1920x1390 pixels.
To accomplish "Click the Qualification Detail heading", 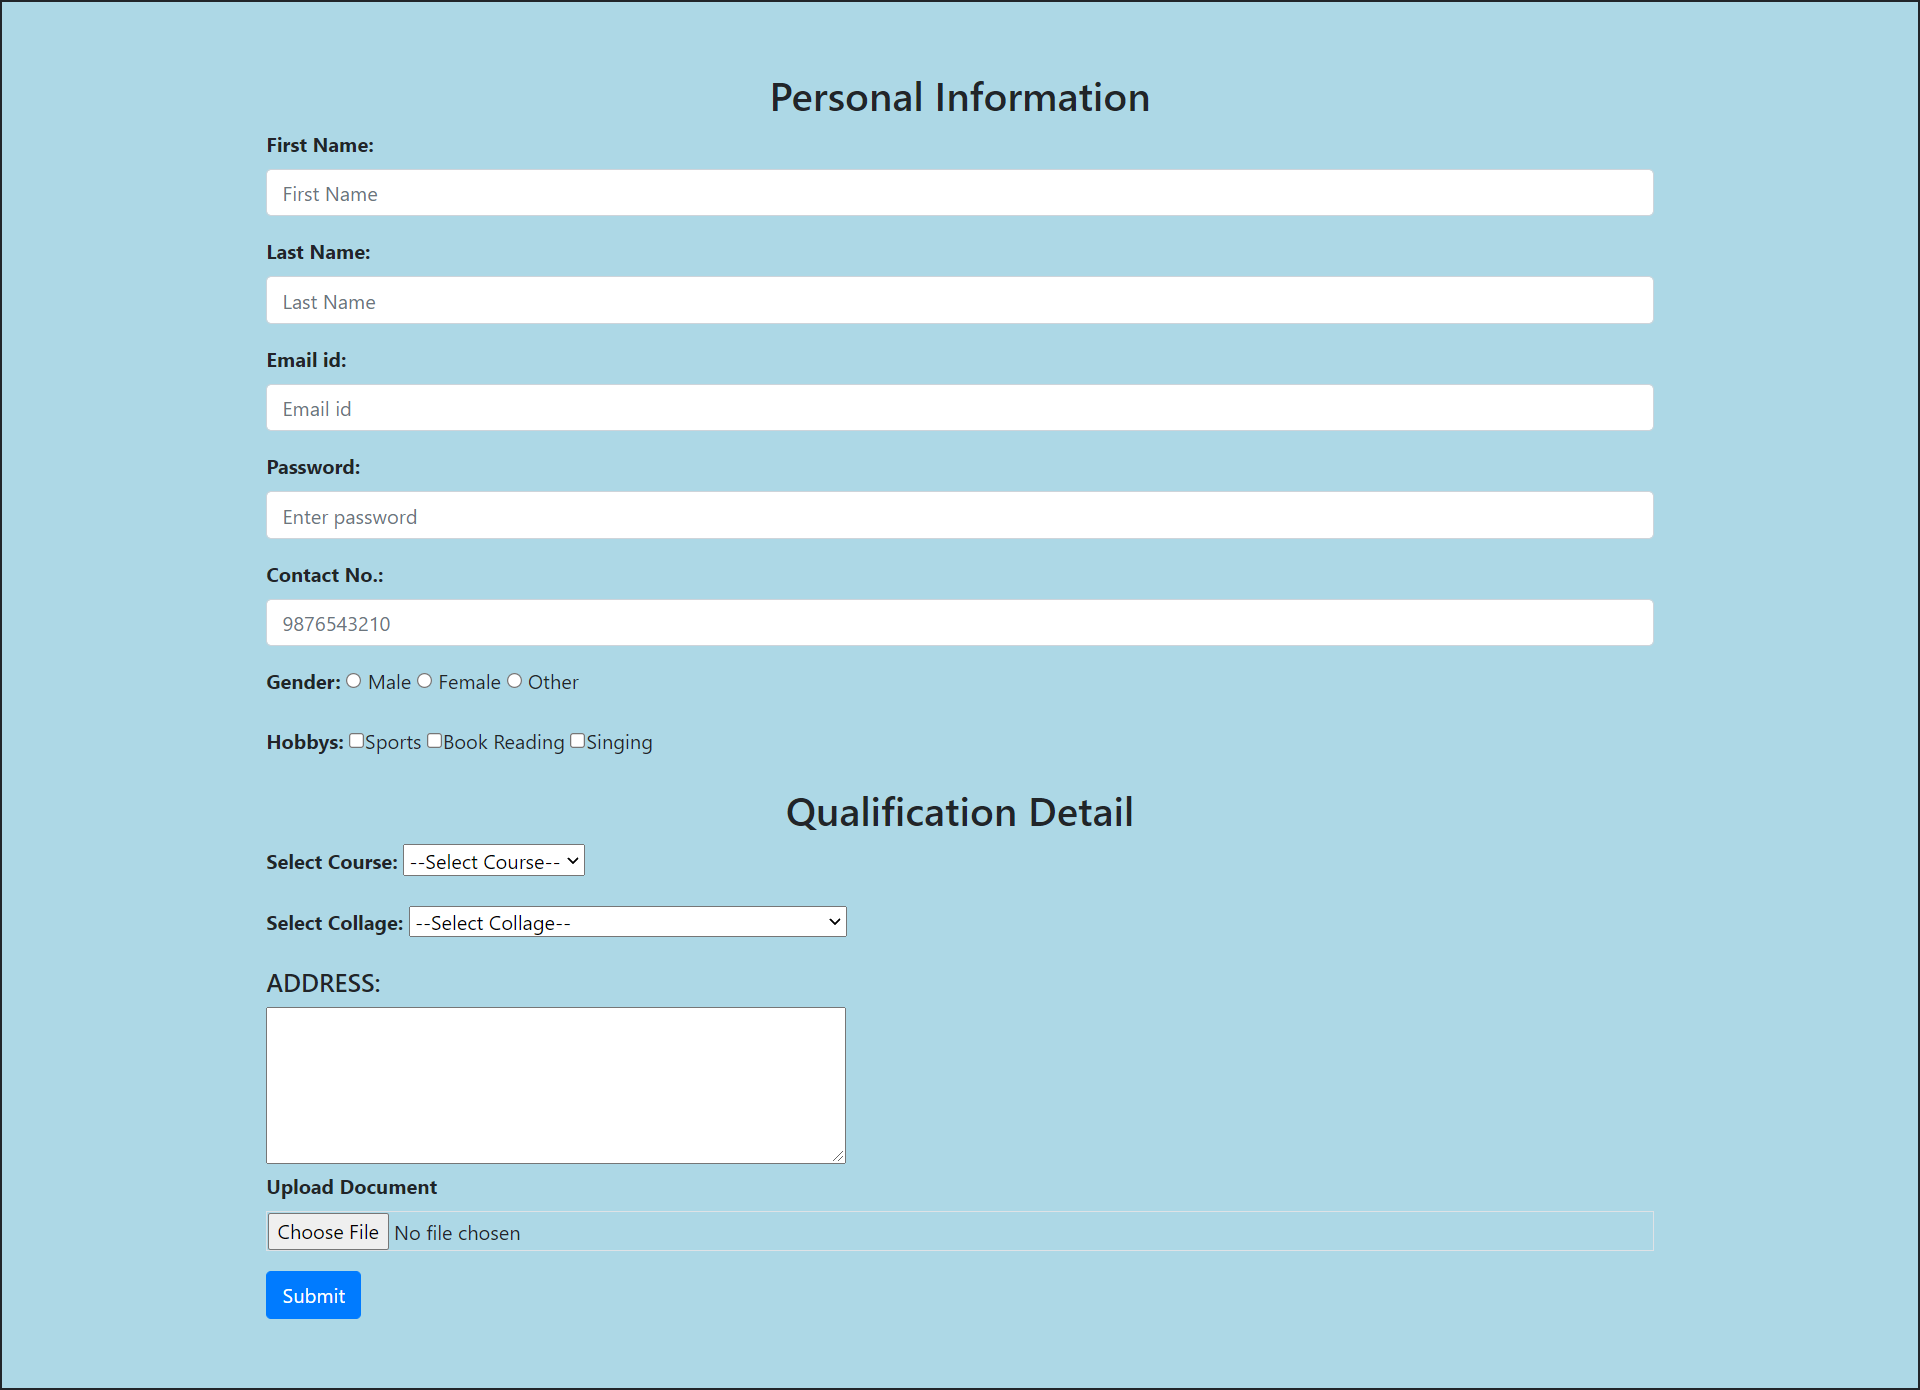I will (959, 812).
